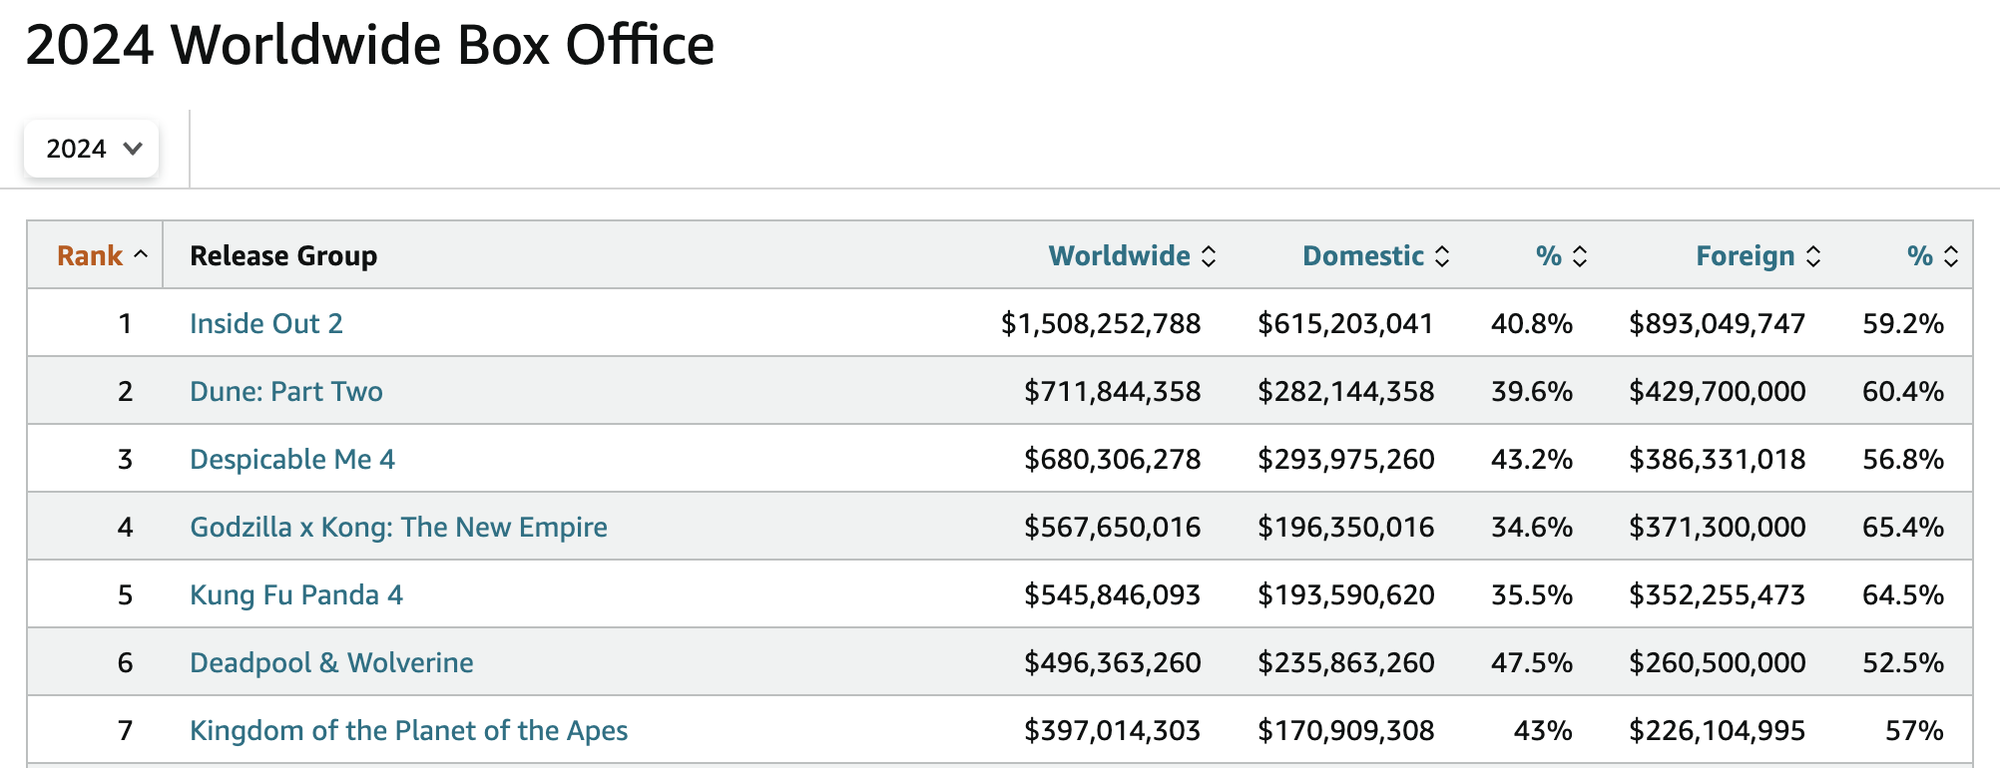Sort by Domestic gross column

click(1376, 256)
